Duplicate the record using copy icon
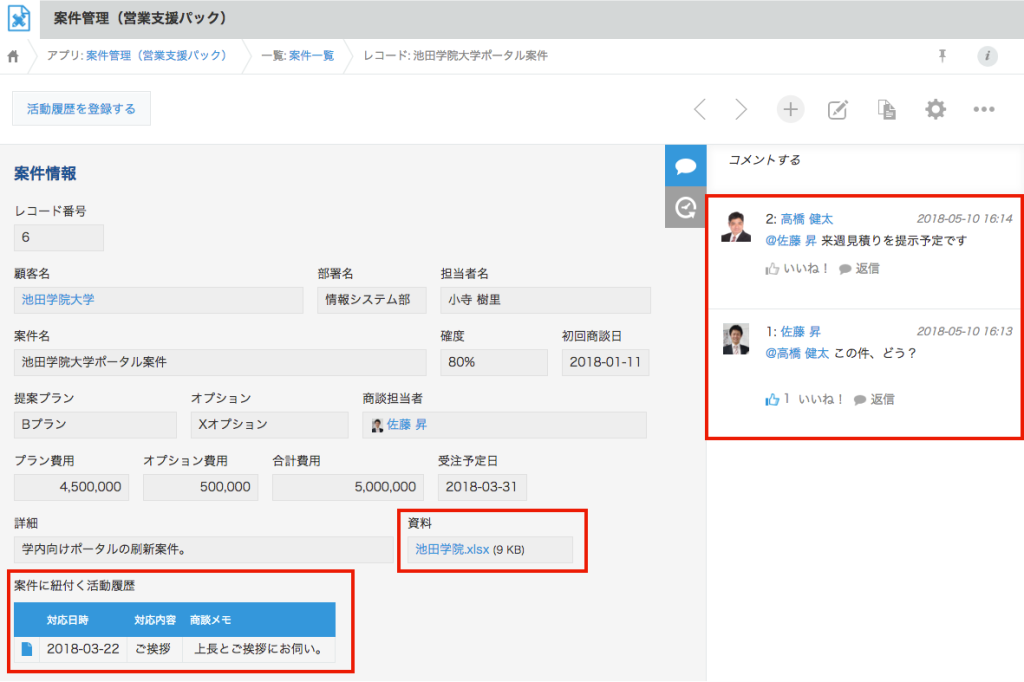This screenshot has width=1024, height=682. [886, 109]
